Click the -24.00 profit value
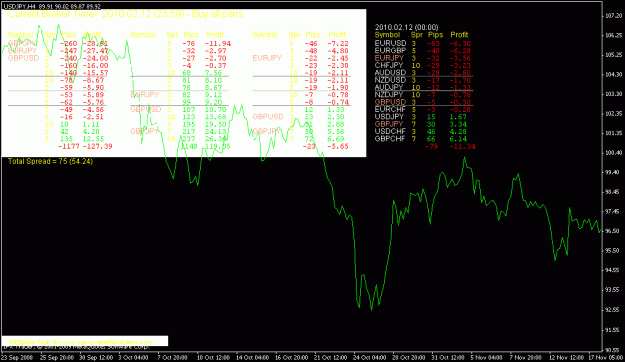This screenshot has width=625, height=362. tap(95, 58)
